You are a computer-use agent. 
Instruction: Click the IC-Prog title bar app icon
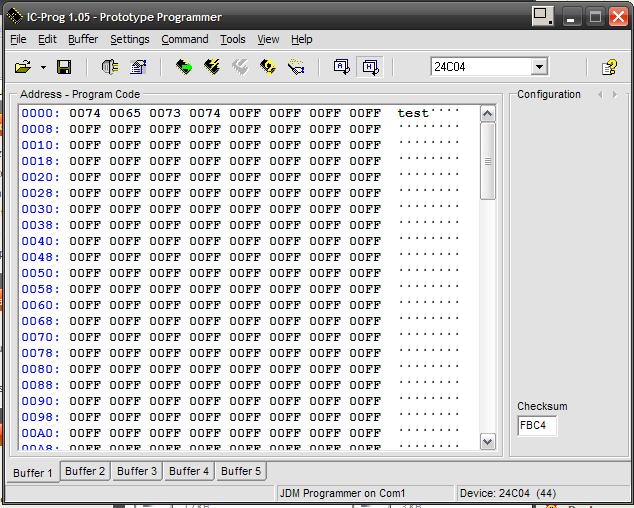point(15,17)
